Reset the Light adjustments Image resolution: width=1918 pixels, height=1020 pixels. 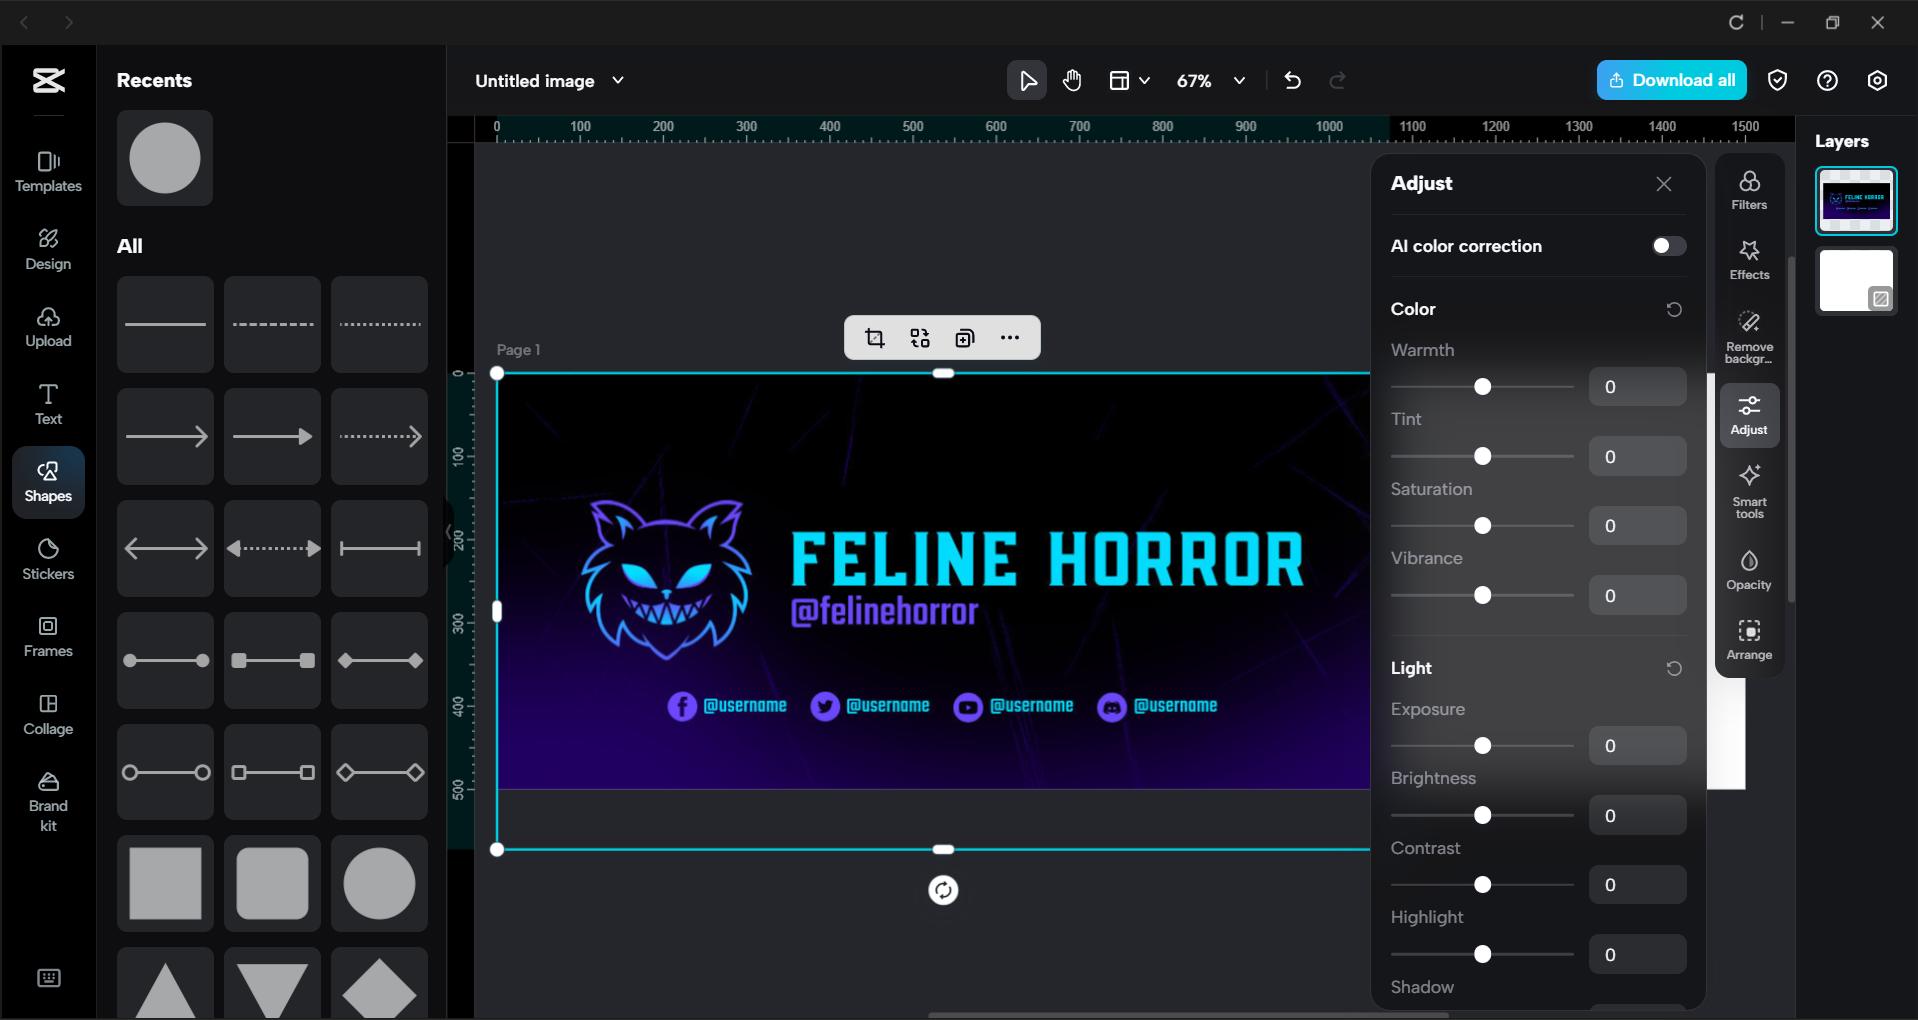(1673, 668)
